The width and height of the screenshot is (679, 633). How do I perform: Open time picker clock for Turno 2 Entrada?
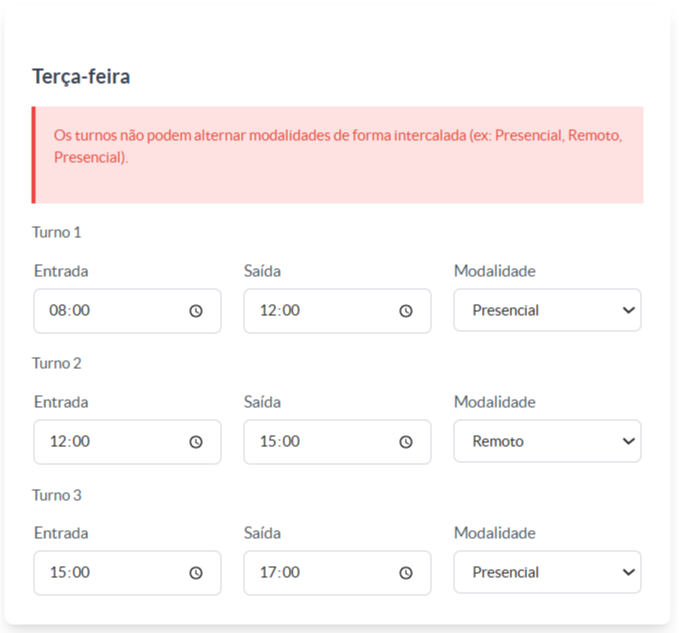click(x=196, y=442)
